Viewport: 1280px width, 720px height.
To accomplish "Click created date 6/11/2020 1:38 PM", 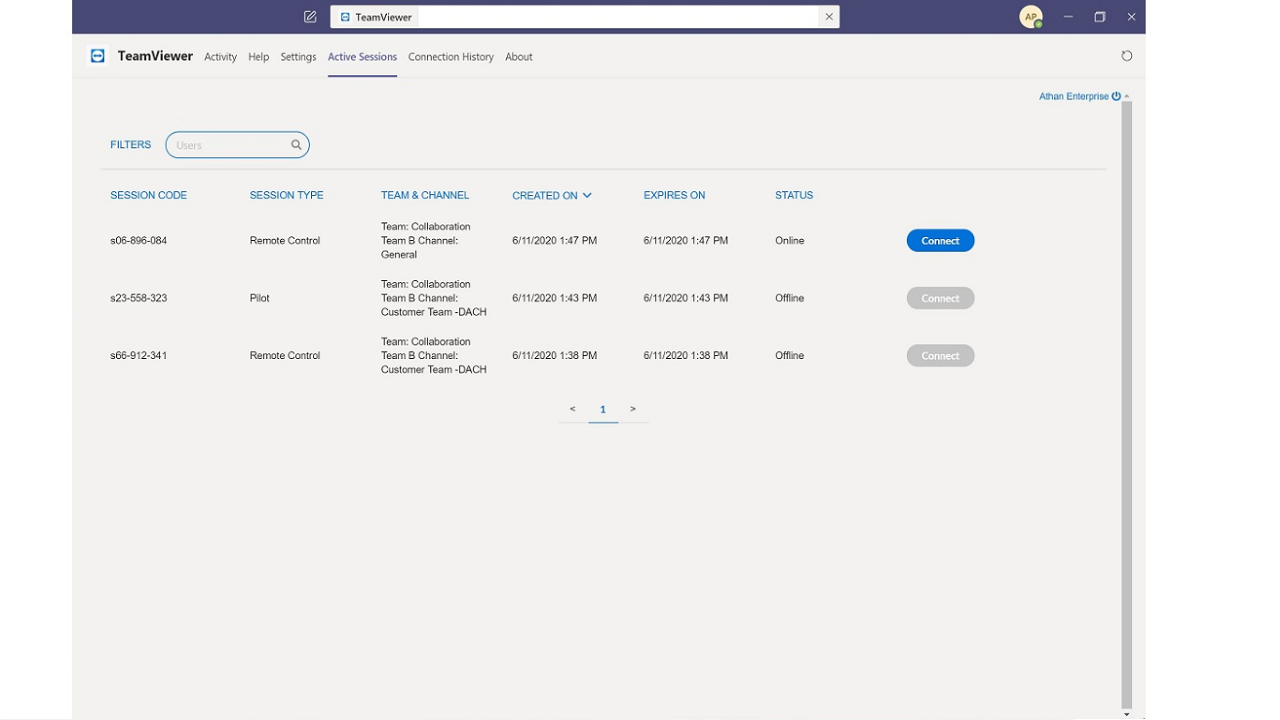I will coord(554,356).
